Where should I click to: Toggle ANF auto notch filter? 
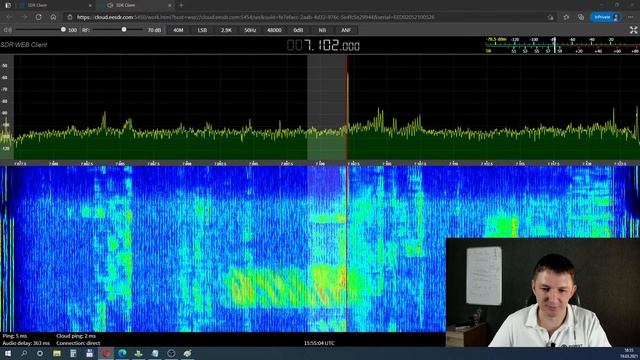[346, 30]
